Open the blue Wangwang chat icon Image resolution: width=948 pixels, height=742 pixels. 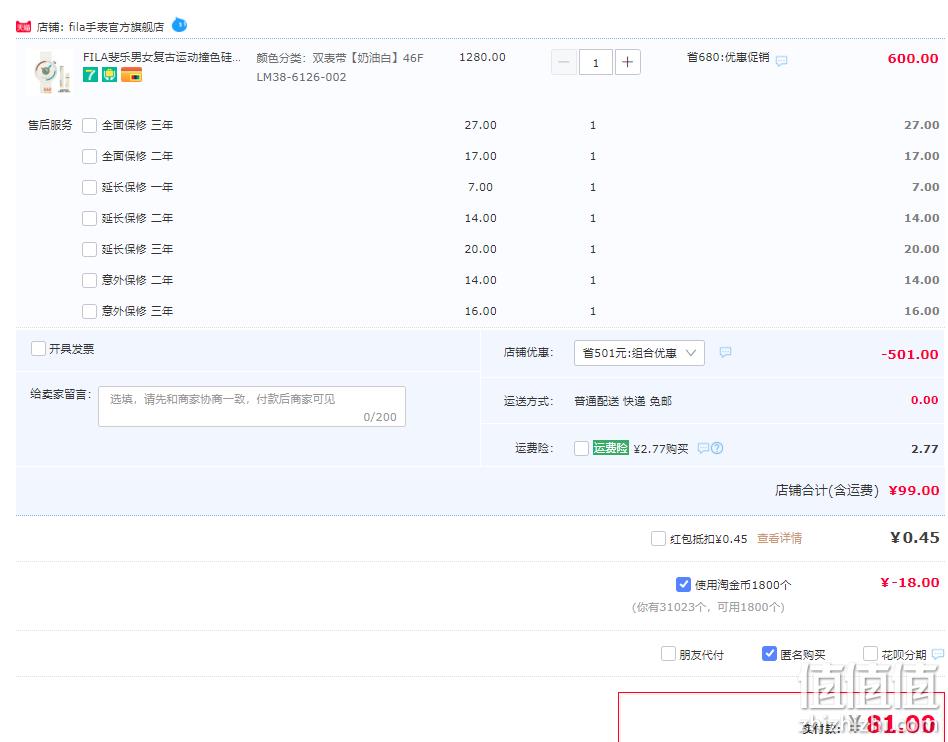[180, 25]
